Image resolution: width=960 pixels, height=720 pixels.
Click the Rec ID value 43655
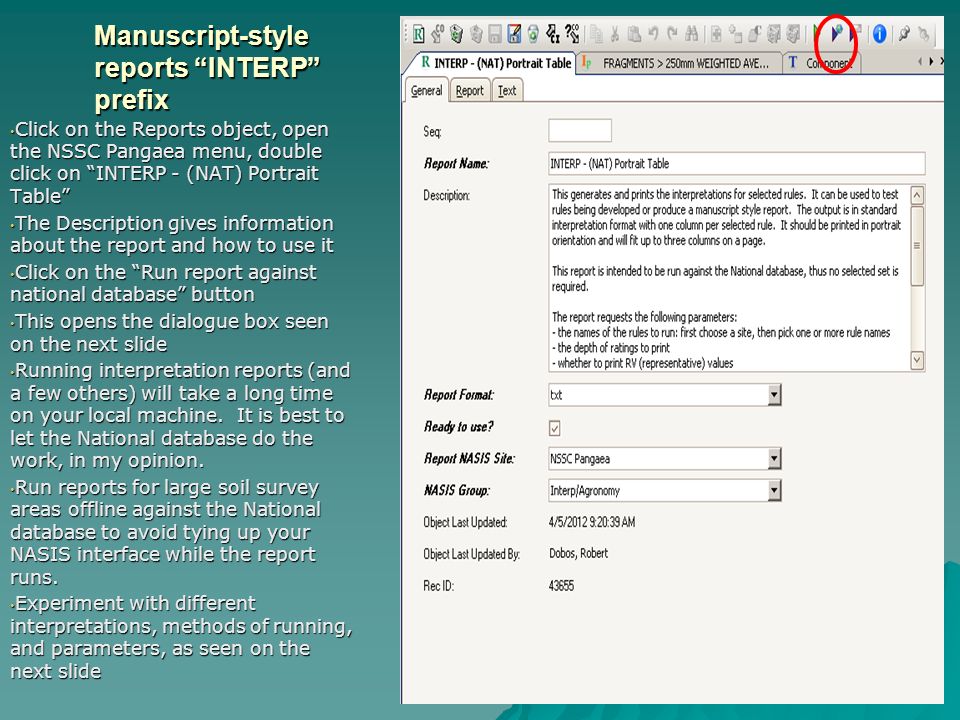561,586
